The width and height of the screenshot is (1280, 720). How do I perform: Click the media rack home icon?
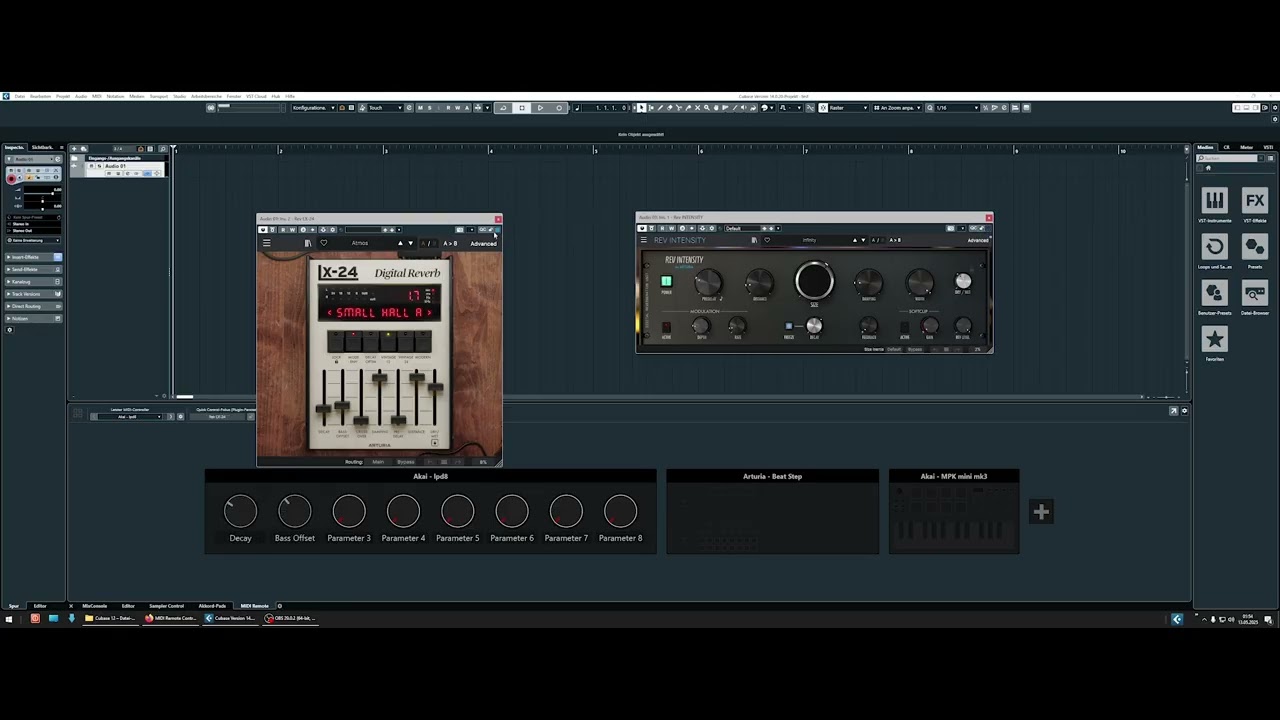point(1208,168)
